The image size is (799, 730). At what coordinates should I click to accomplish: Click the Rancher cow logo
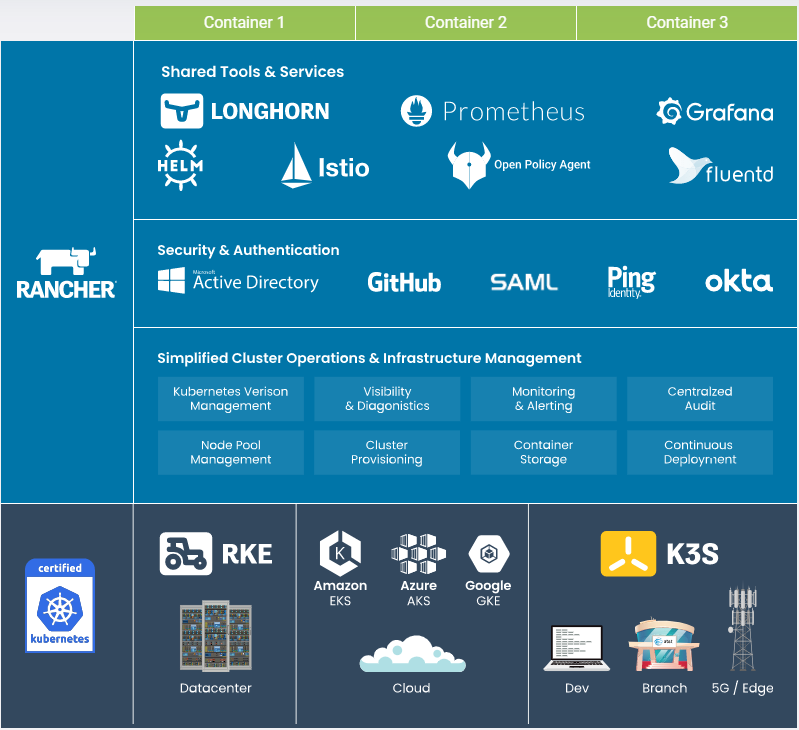(66, 261)
